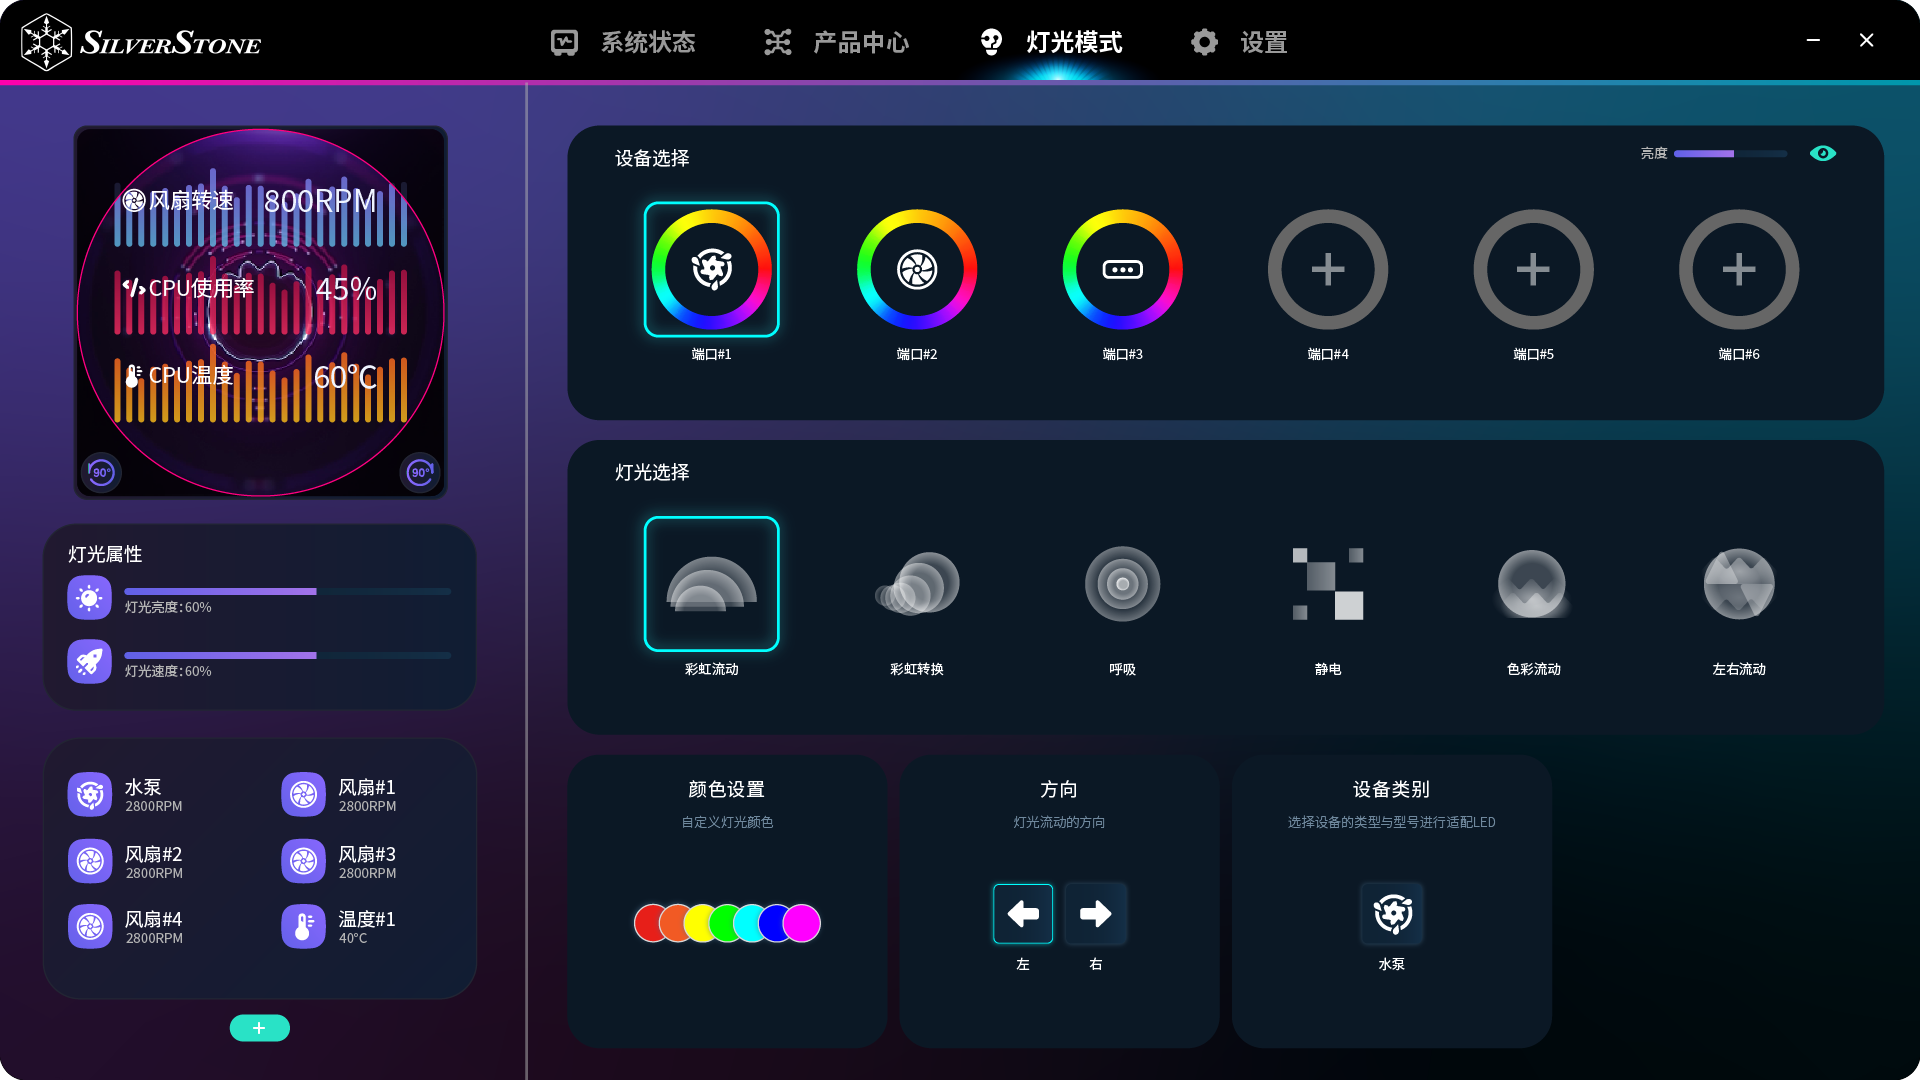Click the green plus add button
Image resolution: width=1920 pixels, height=1080 pixels.
[259, 1028]
